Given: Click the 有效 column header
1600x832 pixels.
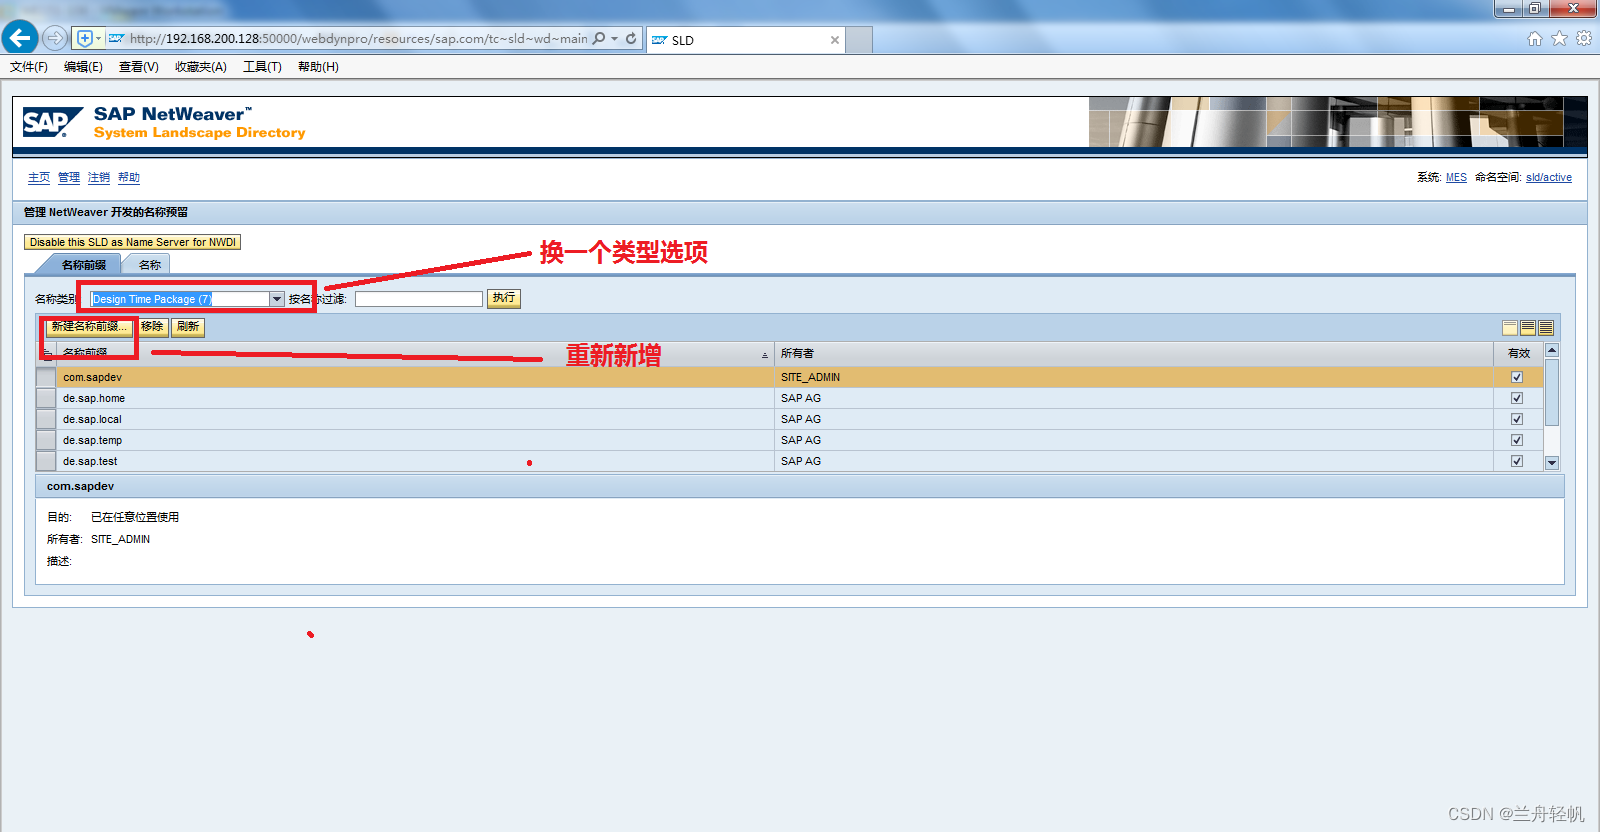Looking at the screenshot, I should [x=1519, y=353].
